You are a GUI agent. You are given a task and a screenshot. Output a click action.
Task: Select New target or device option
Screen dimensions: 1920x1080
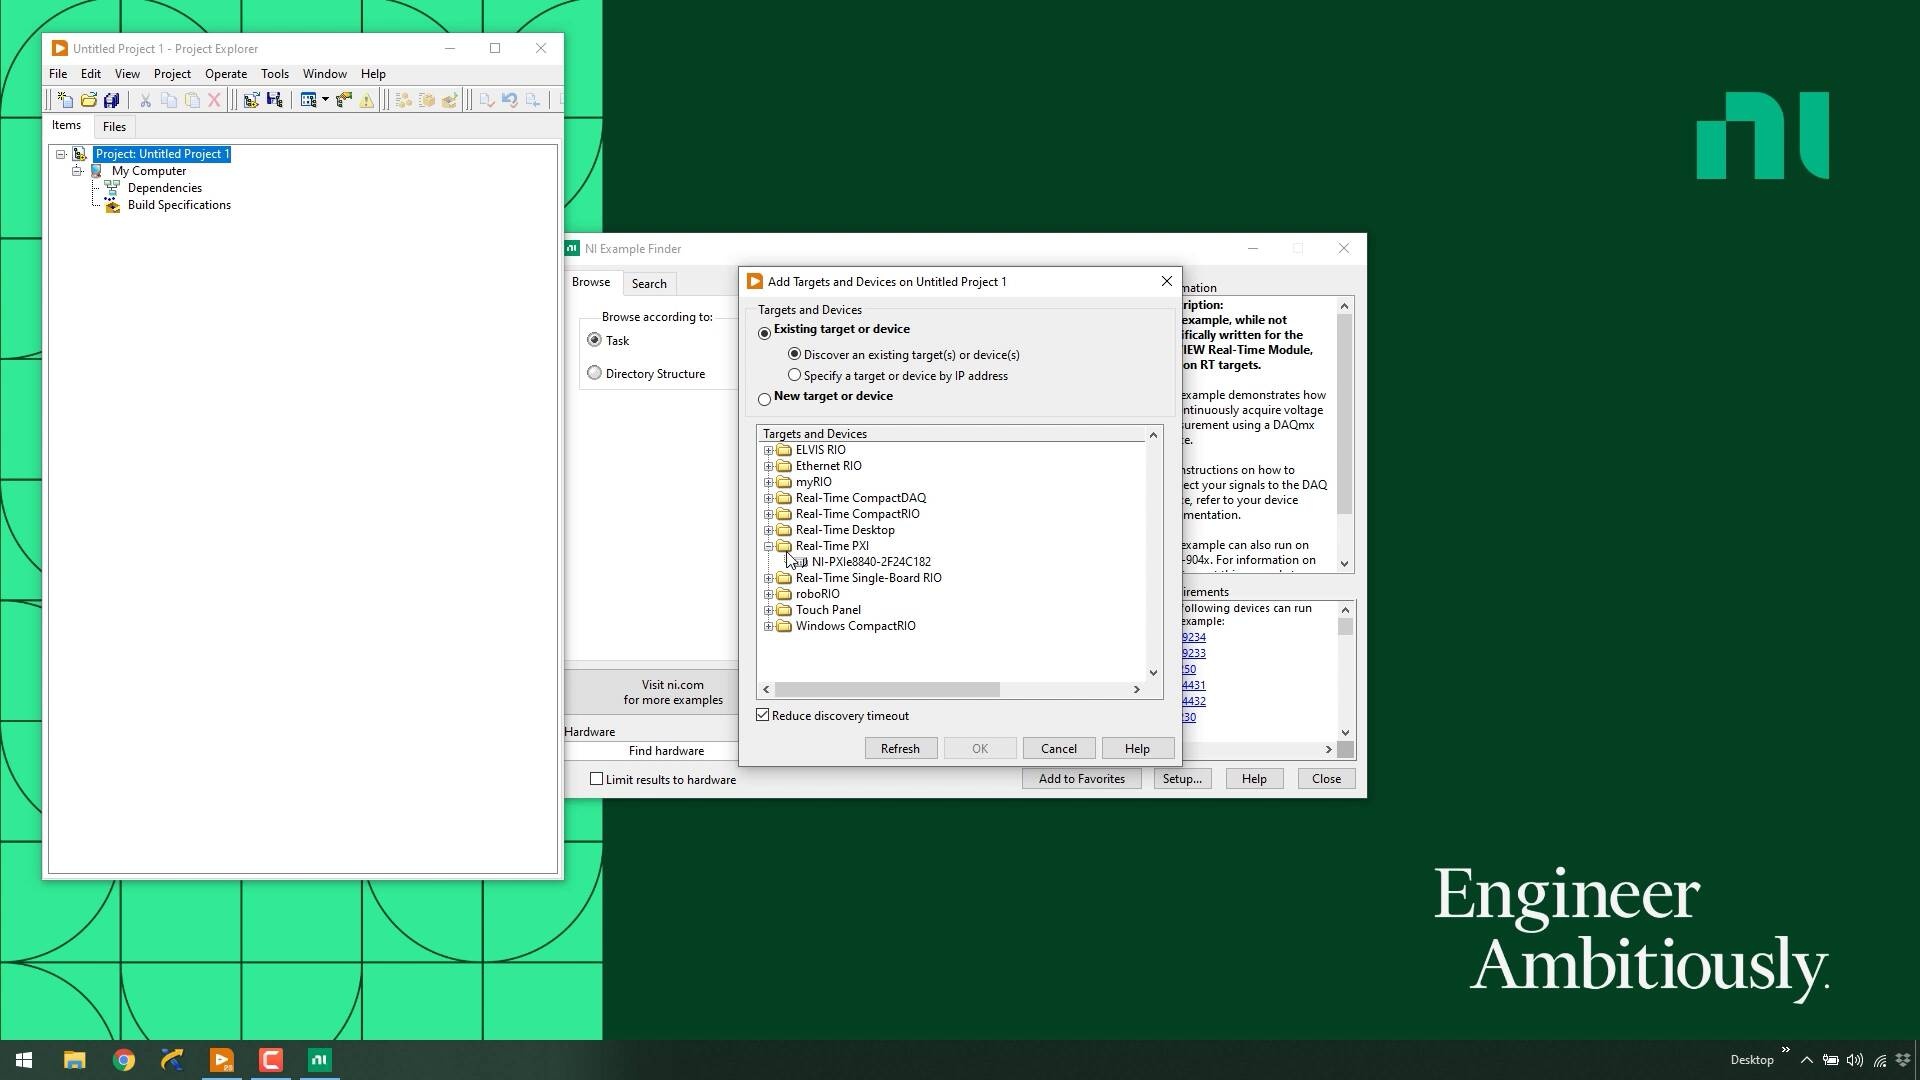[765, 399]
